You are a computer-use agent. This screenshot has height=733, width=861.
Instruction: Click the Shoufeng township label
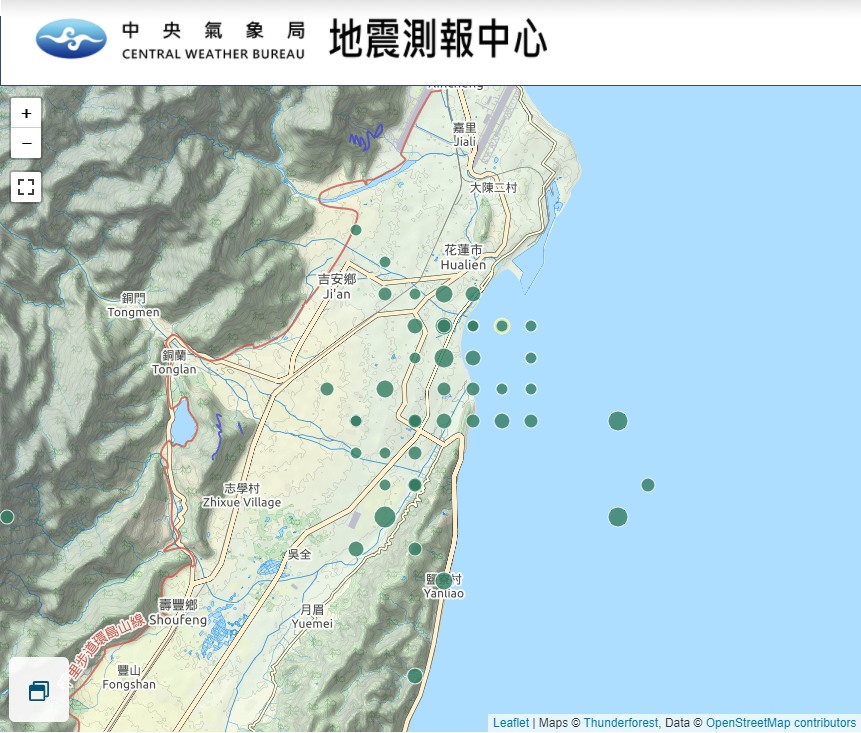(178, 612)
